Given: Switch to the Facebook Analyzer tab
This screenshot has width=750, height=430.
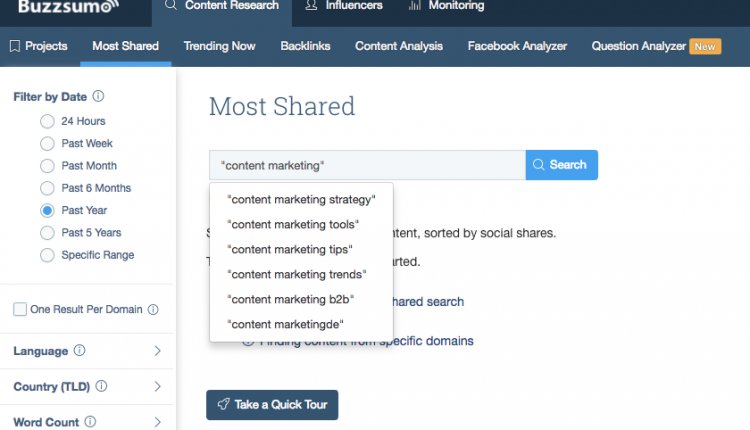Looking at the screenshot, I should click(x=517, y=46).
